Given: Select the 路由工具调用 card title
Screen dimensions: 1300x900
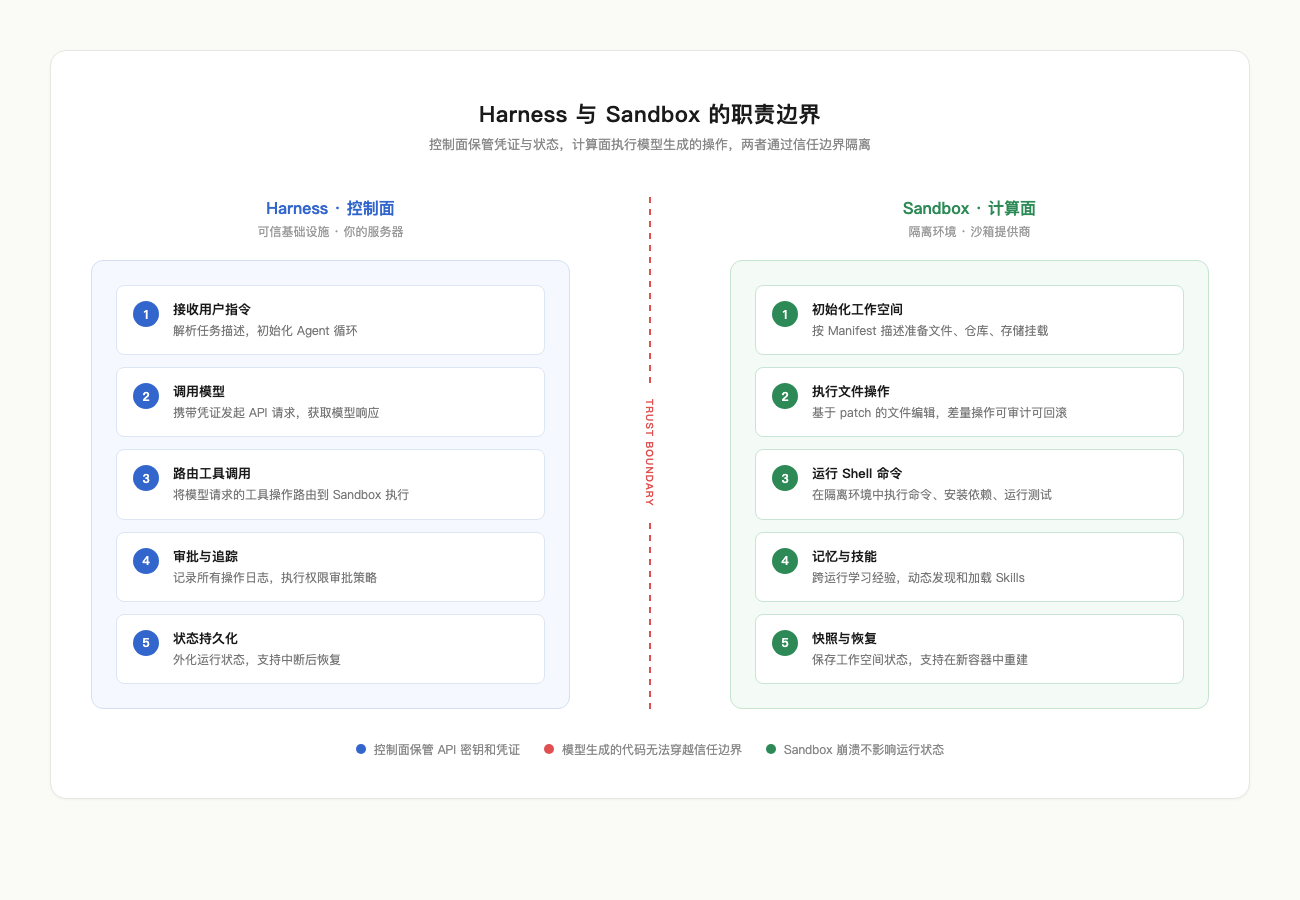Looking at the screenshot, I should pos(212,474).
